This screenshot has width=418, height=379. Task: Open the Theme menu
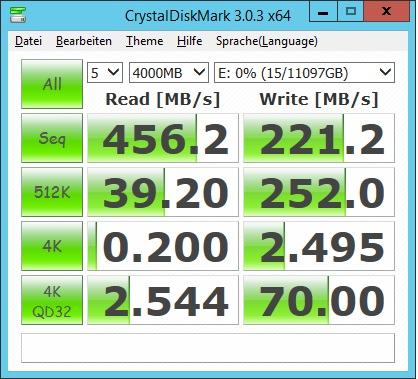(145, 41)
